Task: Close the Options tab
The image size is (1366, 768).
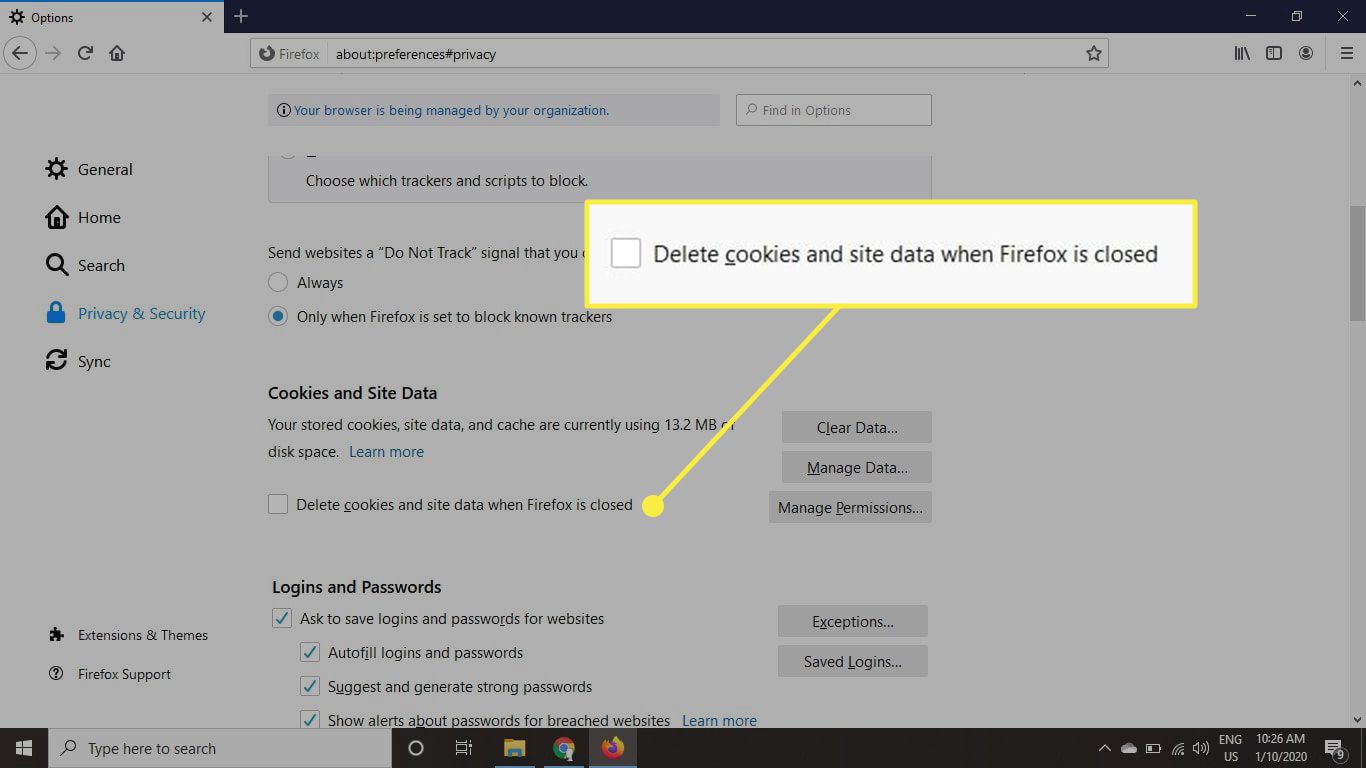Action: point(207,17)
